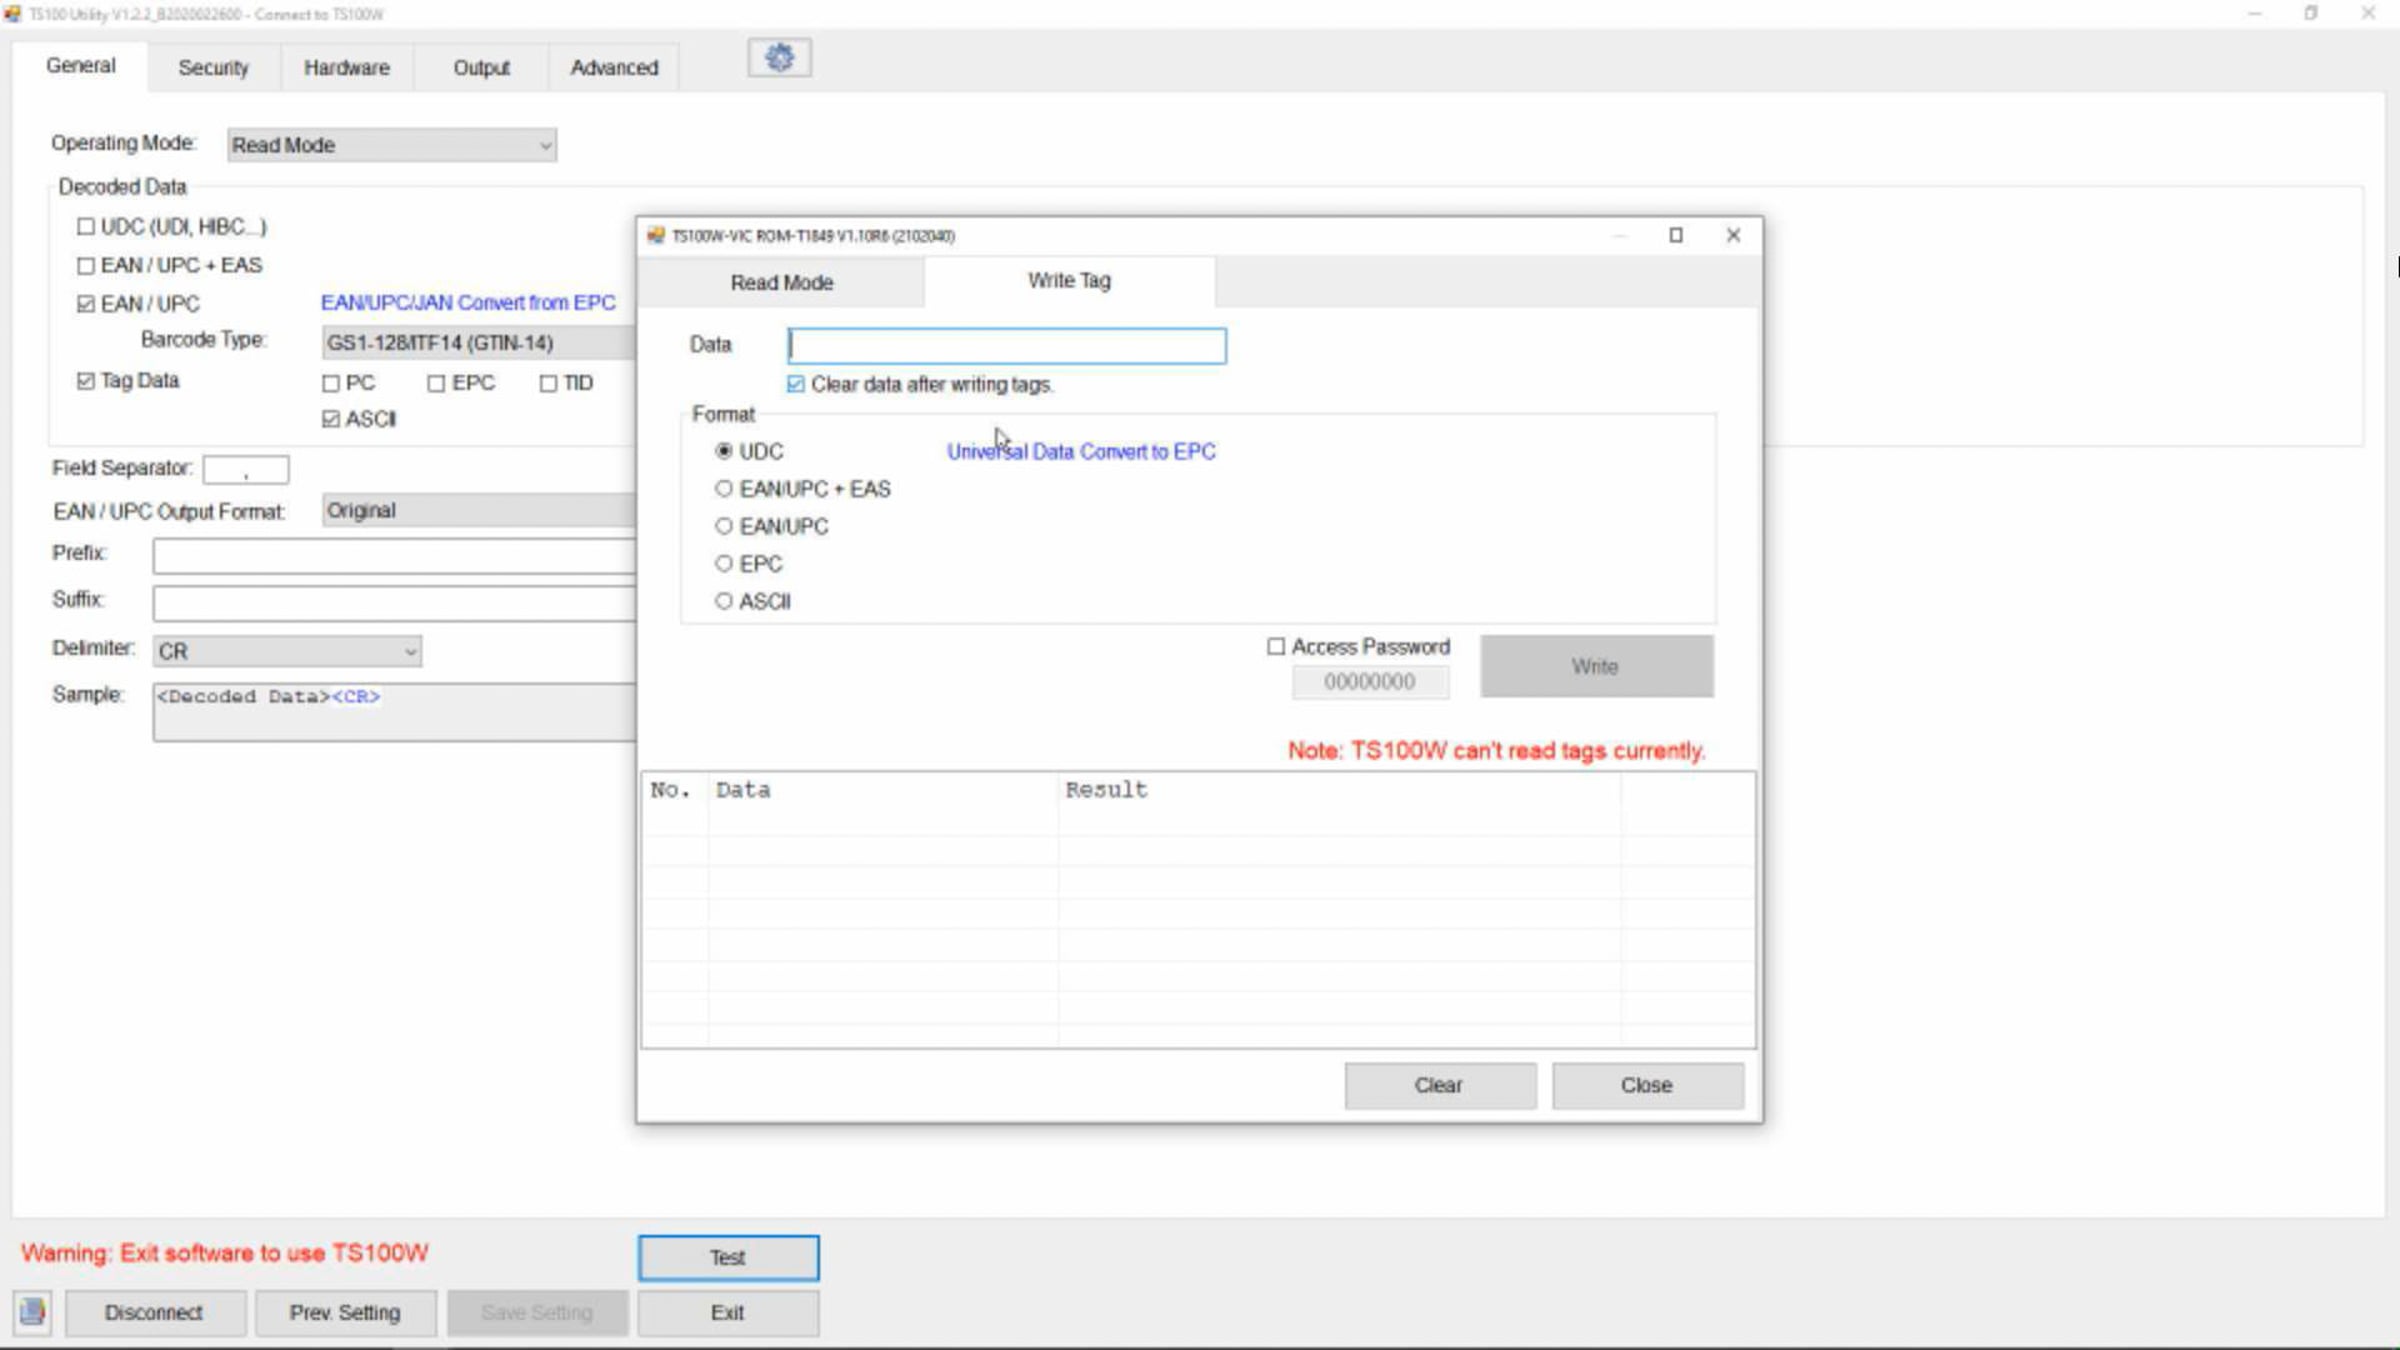This screenshot has width=2400, height=1350.
Task: Click the Disconnect button
Action: tap(155, 1312)
